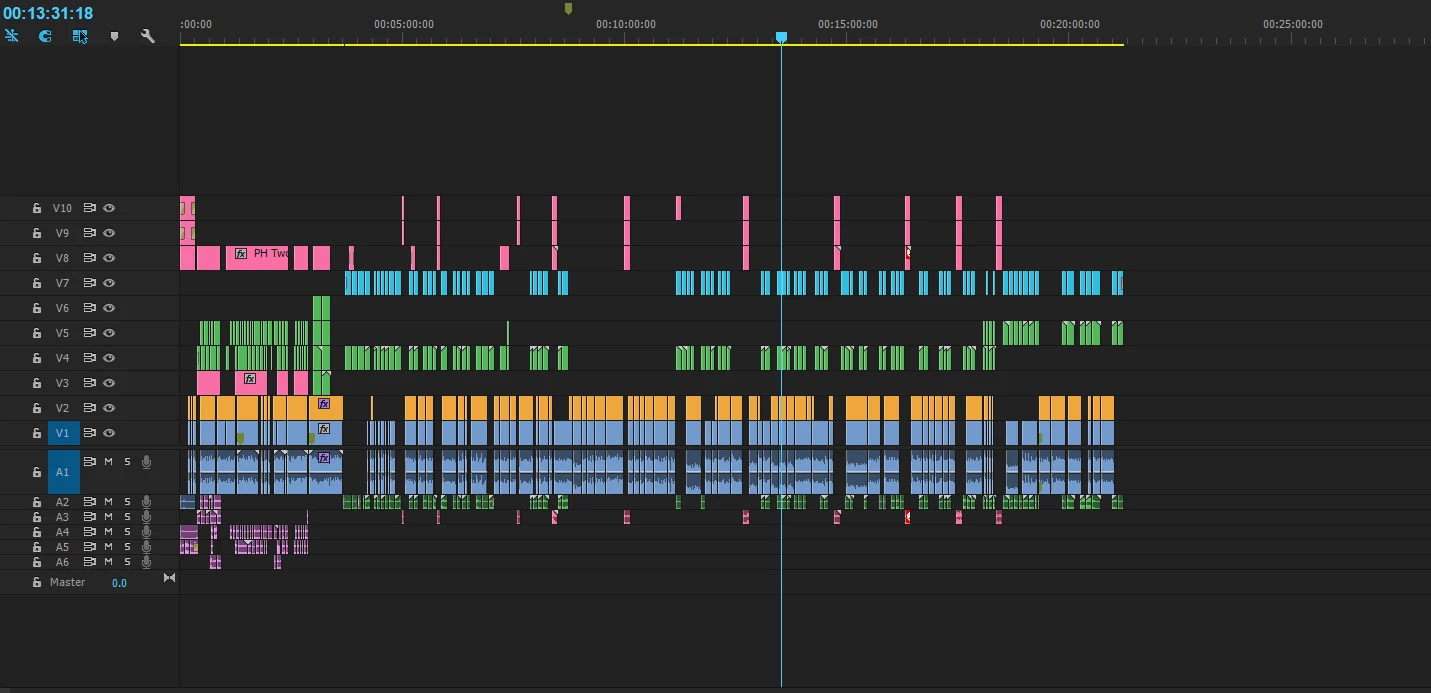Toggle Linked Selection icon

pos(80,36)
